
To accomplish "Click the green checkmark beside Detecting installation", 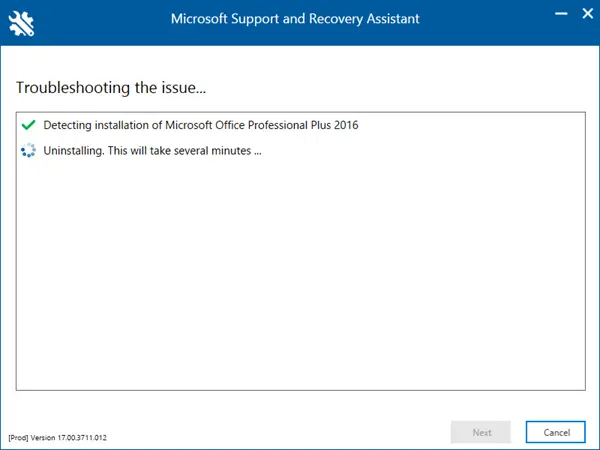I will [x=28, y=125].
